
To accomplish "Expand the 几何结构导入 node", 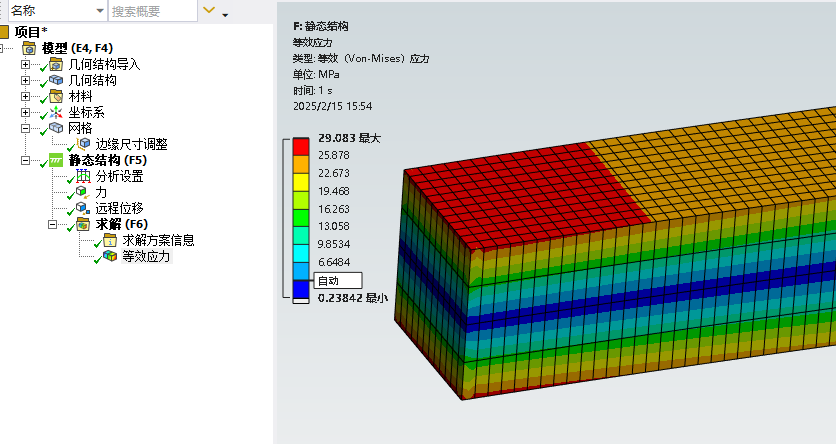I will coord(25,64).
